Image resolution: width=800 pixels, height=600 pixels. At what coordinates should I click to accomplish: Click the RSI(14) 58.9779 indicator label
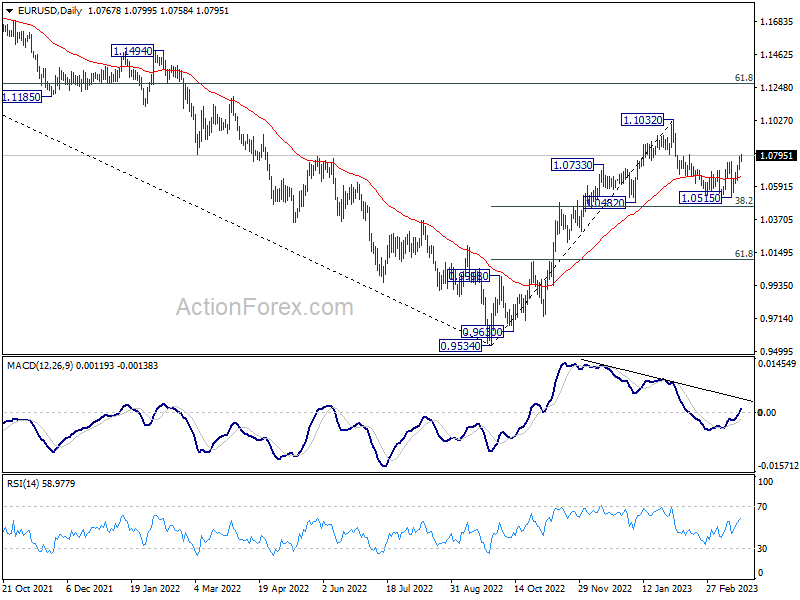tap(41, 483)
